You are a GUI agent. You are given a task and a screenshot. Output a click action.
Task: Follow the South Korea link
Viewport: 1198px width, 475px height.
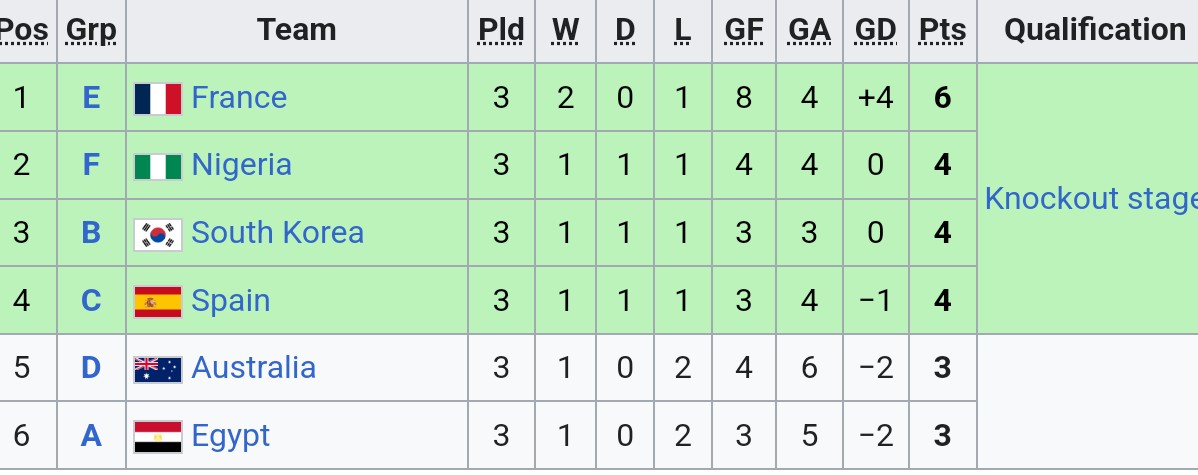coord(277,233)
